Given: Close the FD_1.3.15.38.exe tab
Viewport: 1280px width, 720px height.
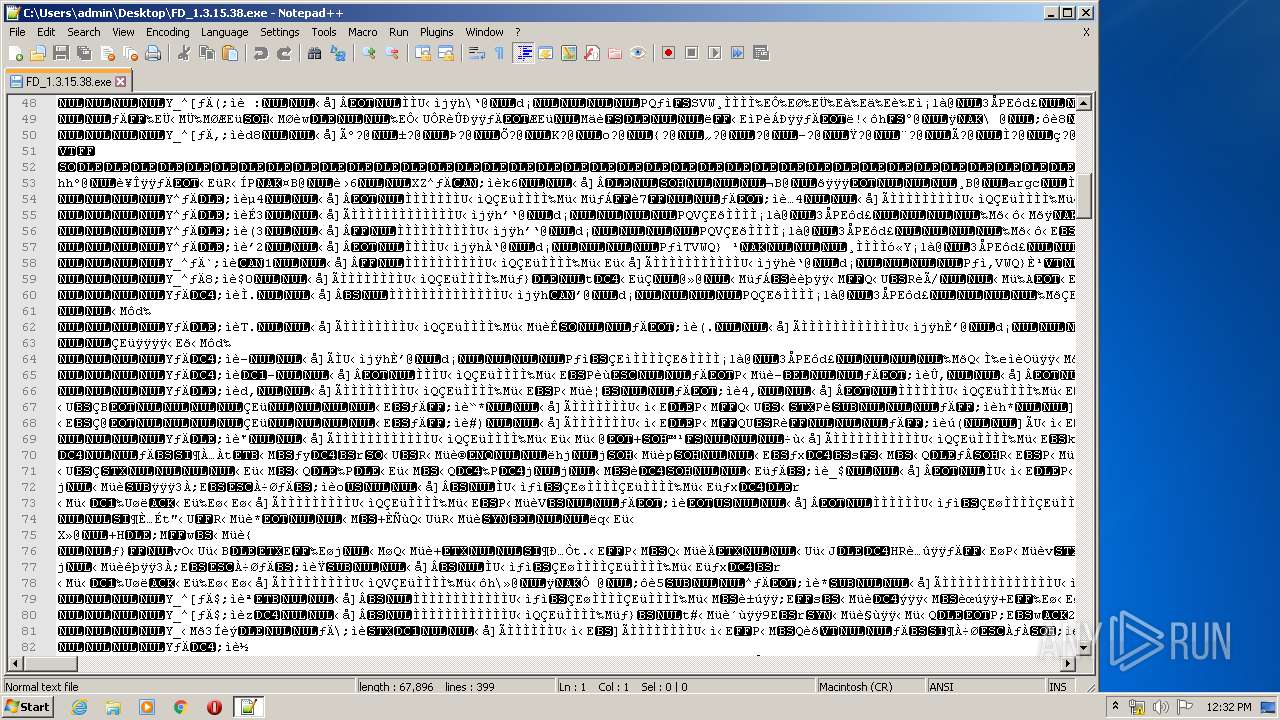Looking at the screenshot, I should click(x=121, y=82).
